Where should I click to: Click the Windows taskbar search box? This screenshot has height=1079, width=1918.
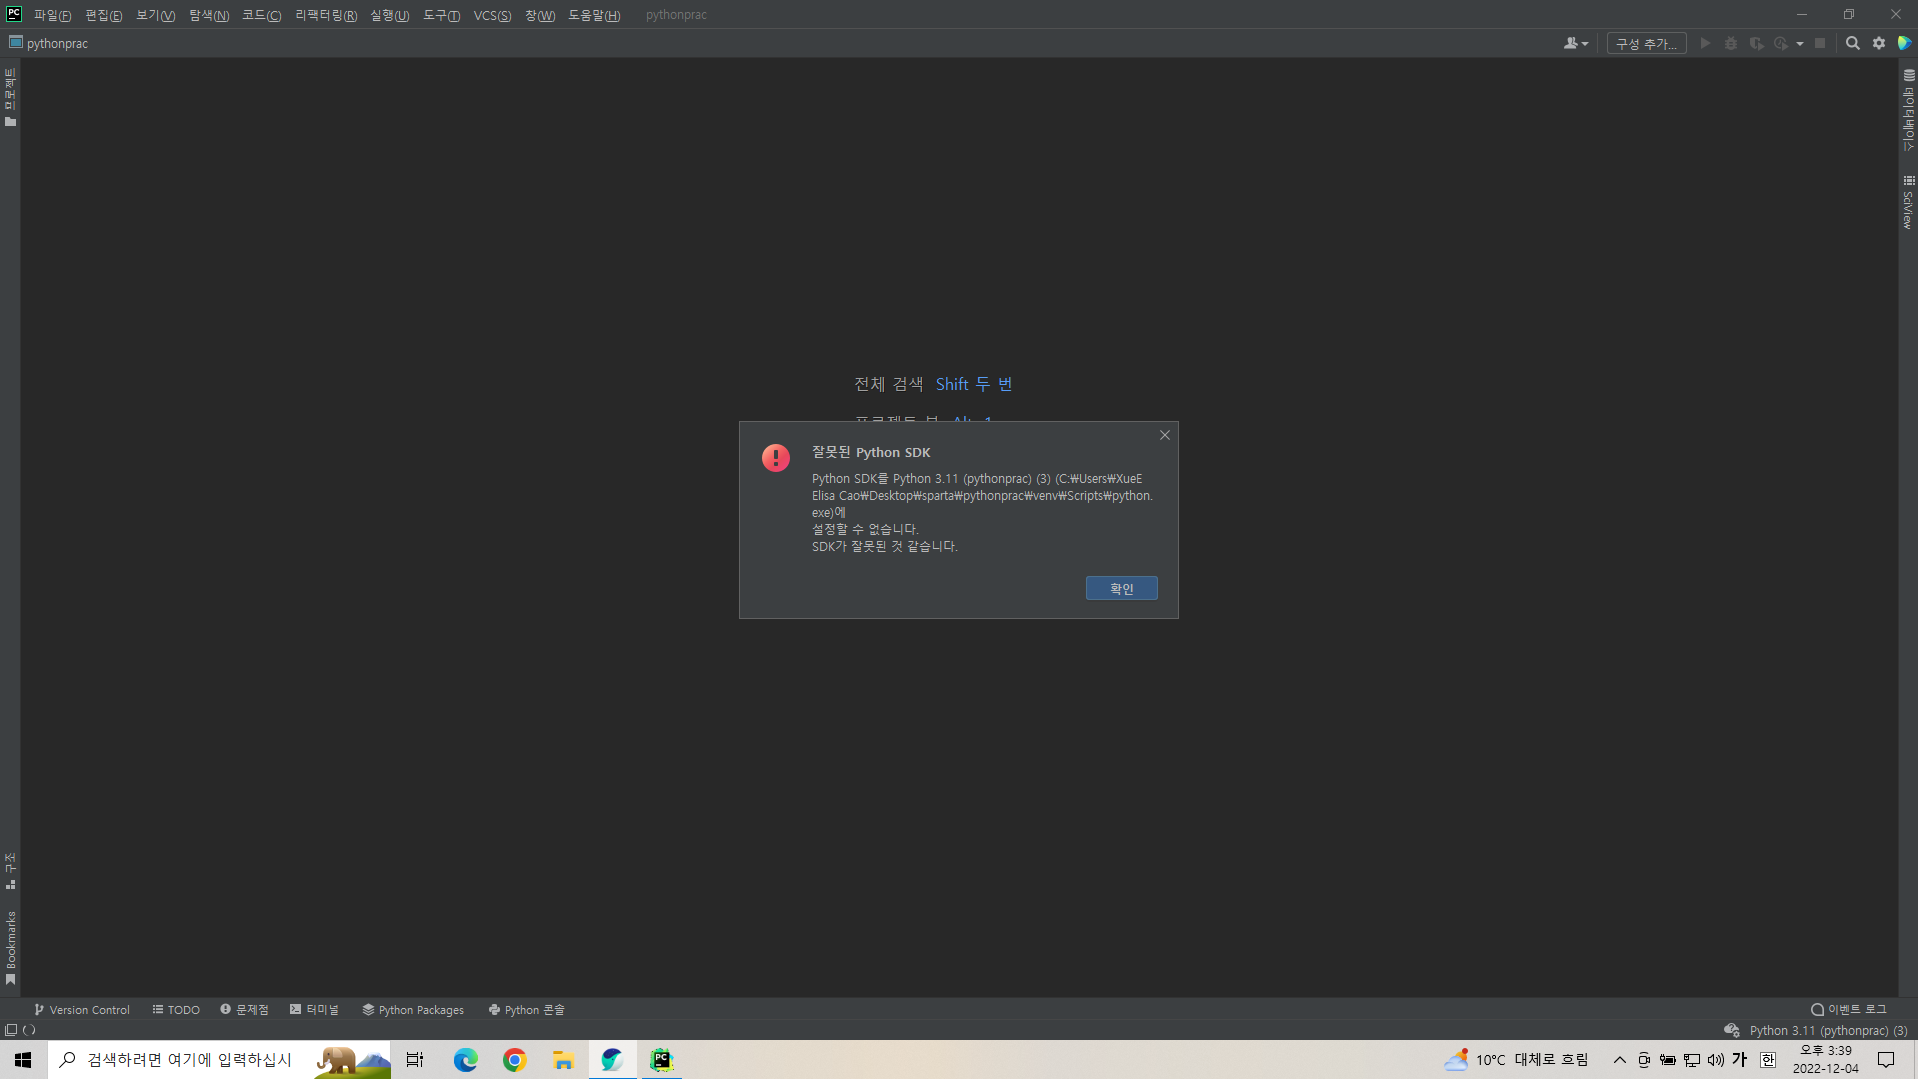(219, 1060)
